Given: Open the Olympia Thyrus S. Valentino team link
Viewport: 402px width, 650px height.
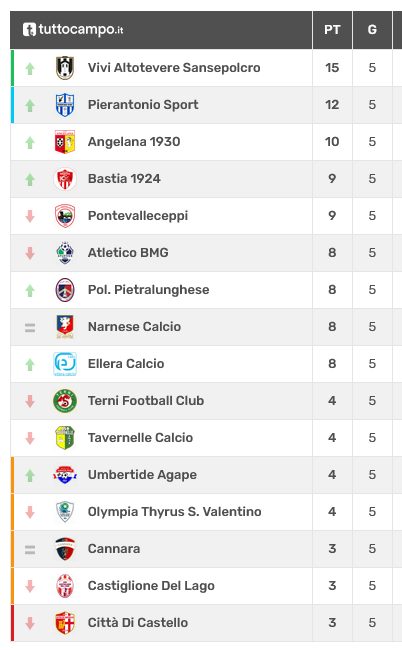Looking at the screenshot, I should pos(174,512).
